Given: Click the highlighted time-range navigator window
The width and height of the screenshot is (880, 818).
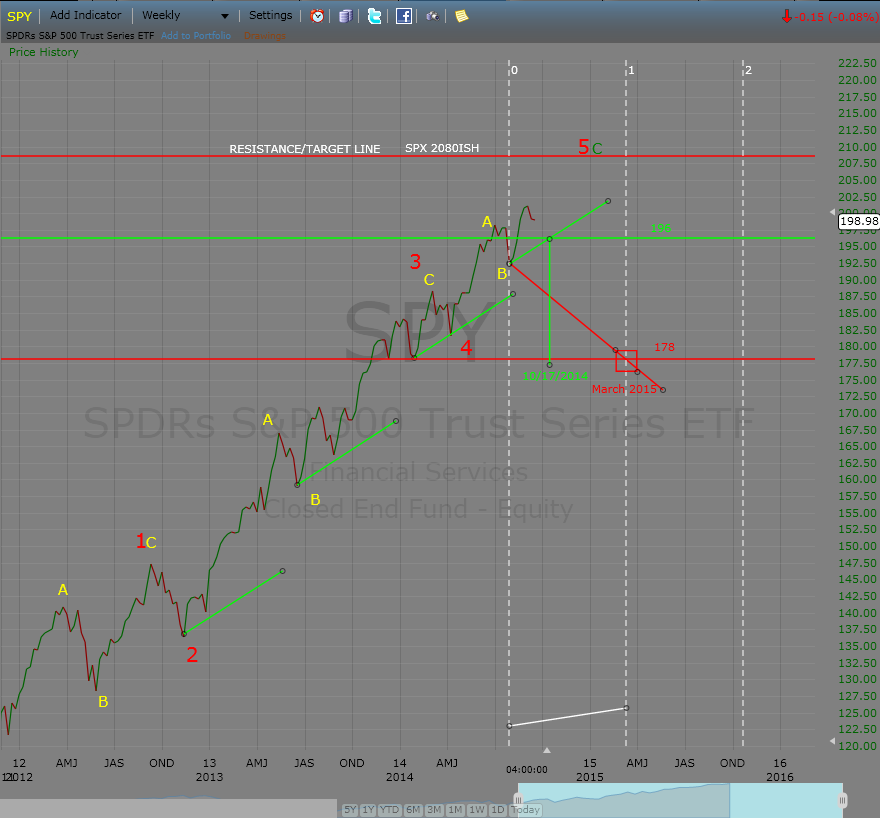Looking at the screenshot, I should [x=680, y=800].
